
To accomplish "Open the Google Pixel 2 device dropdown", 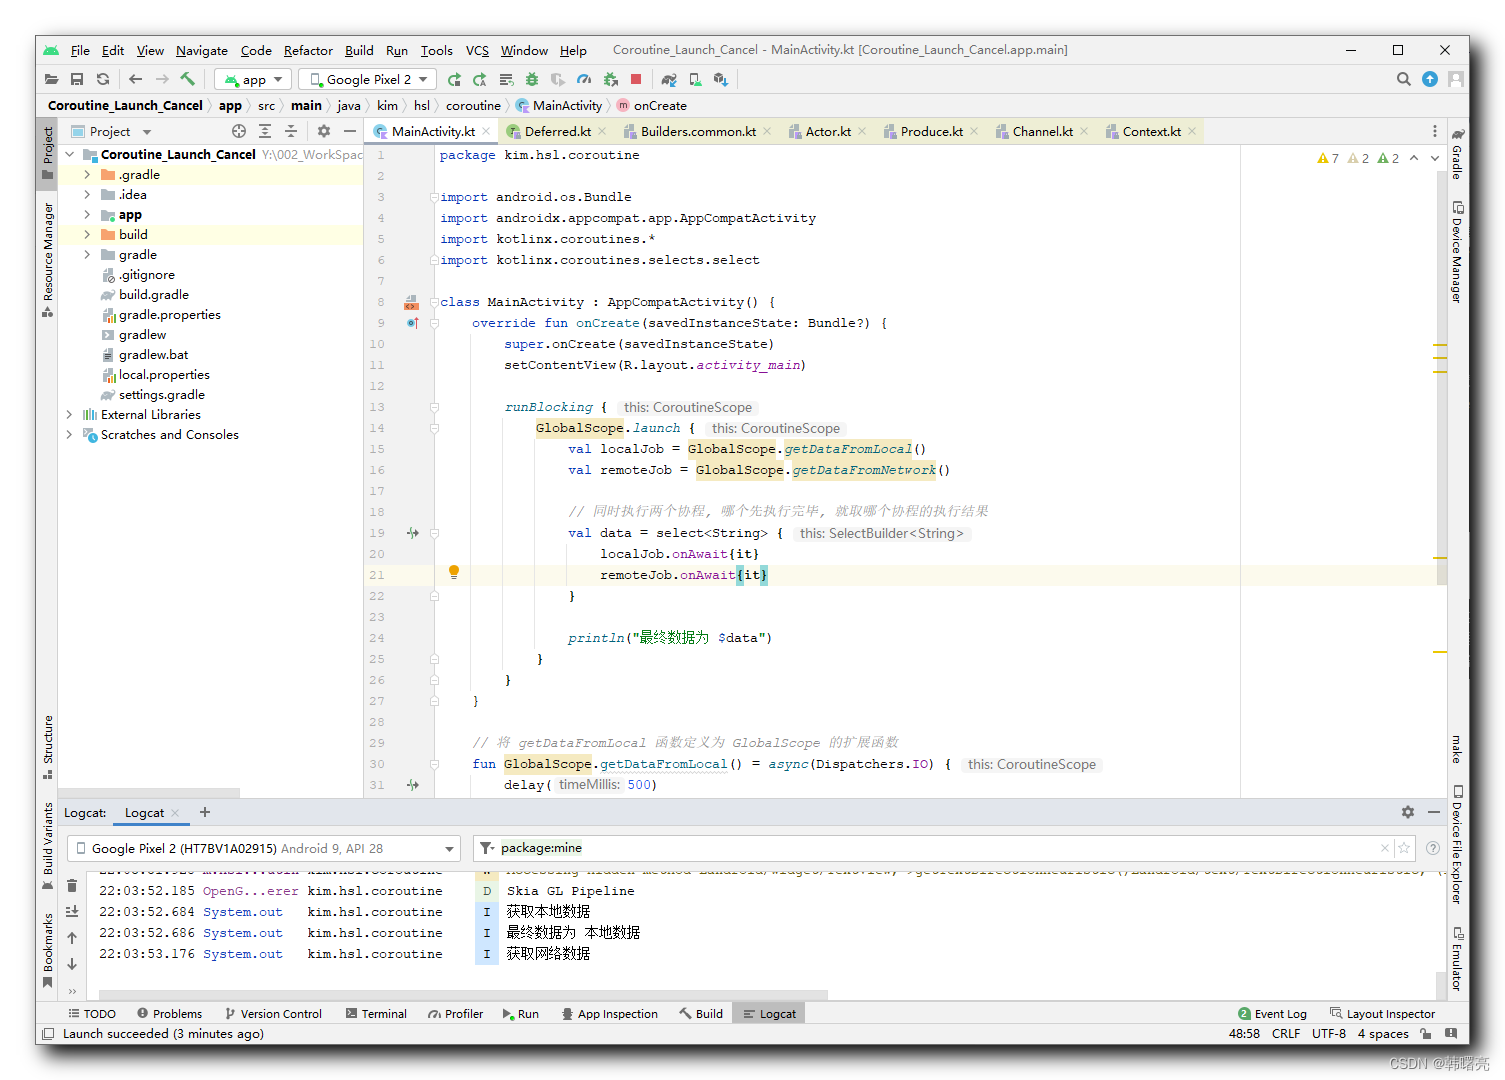I will click(x=367, y=79).
